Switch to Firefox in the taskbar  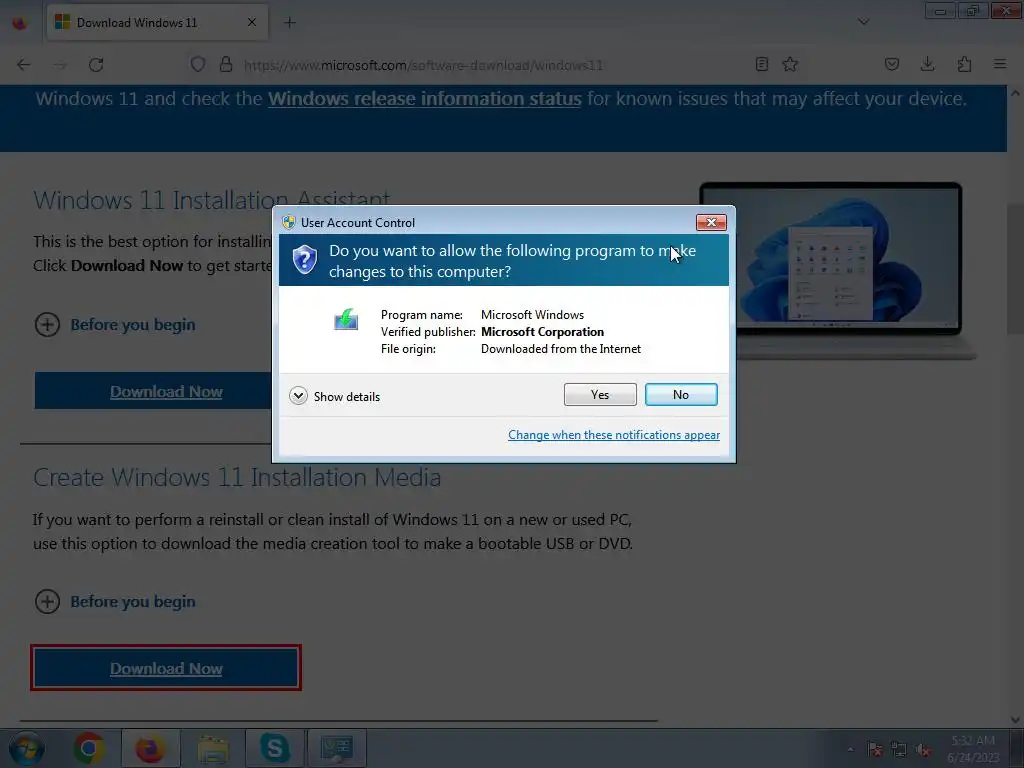pyautogui.click(x=150, y=748)
